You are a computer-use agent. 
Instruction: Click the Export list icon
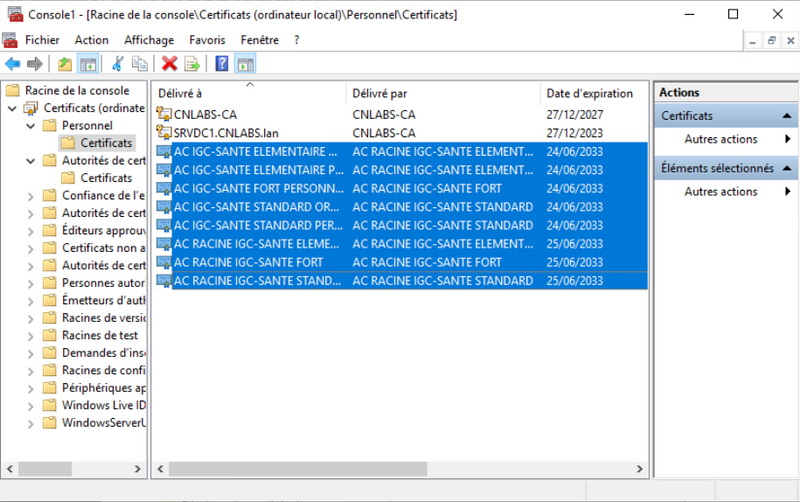pyautogui.click(x=192, y=64)
